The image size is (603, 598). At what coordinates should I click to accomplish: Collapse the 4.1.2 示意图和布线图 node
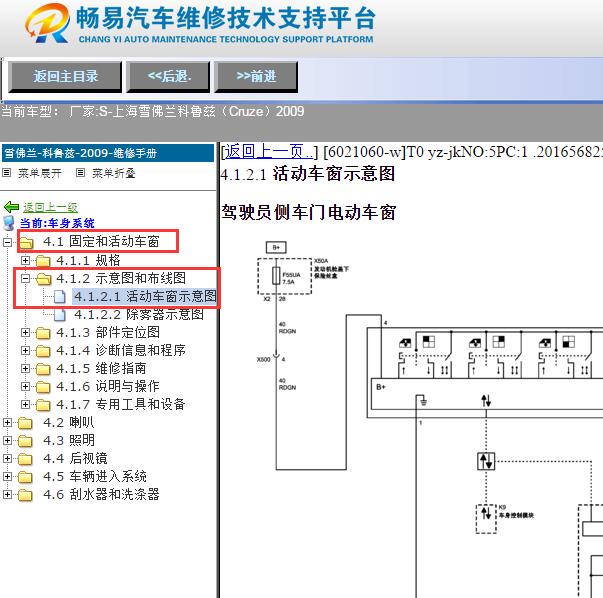25,278
